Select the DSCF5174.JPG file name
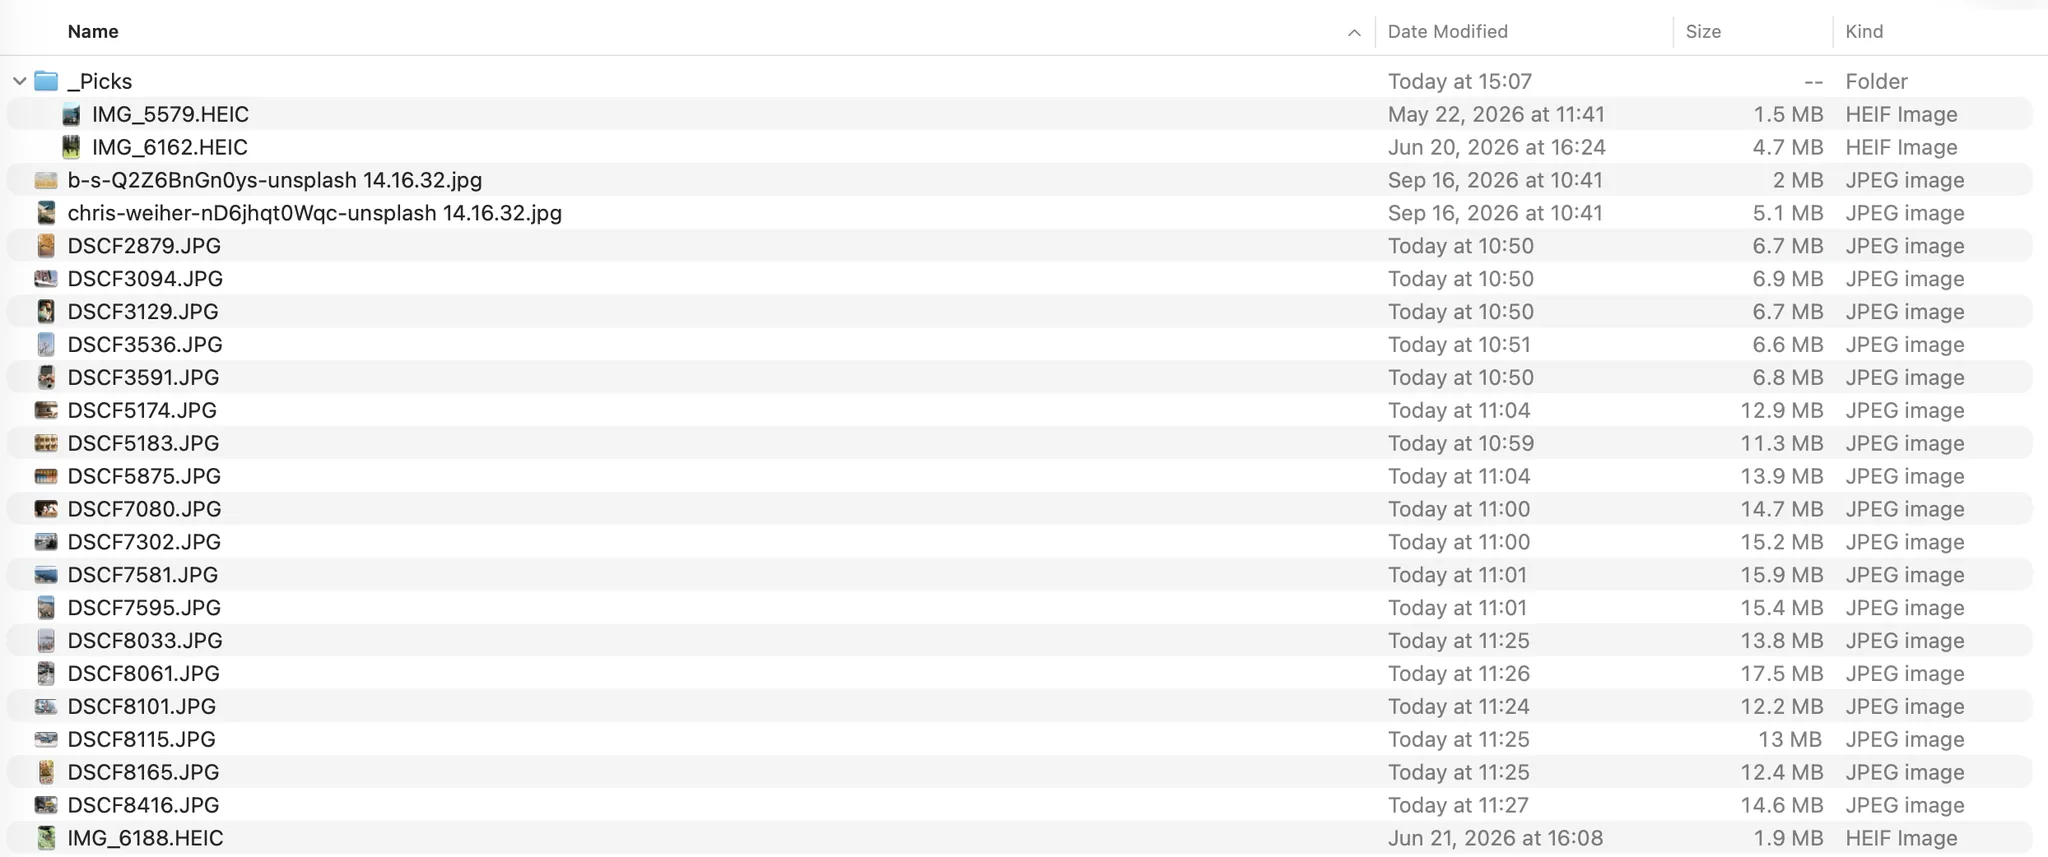 (x=142, y=411)
